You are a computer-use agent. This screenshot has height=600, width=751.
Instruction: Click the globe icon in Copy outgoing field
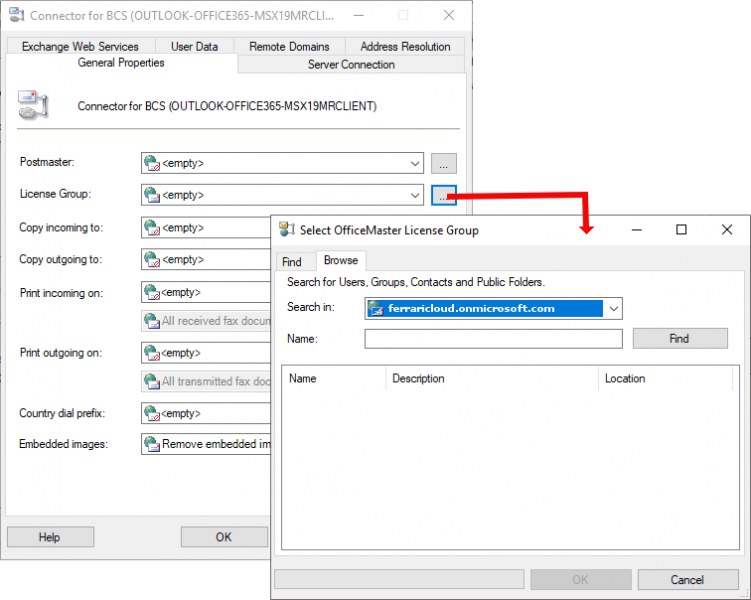[x=152, y=259]
